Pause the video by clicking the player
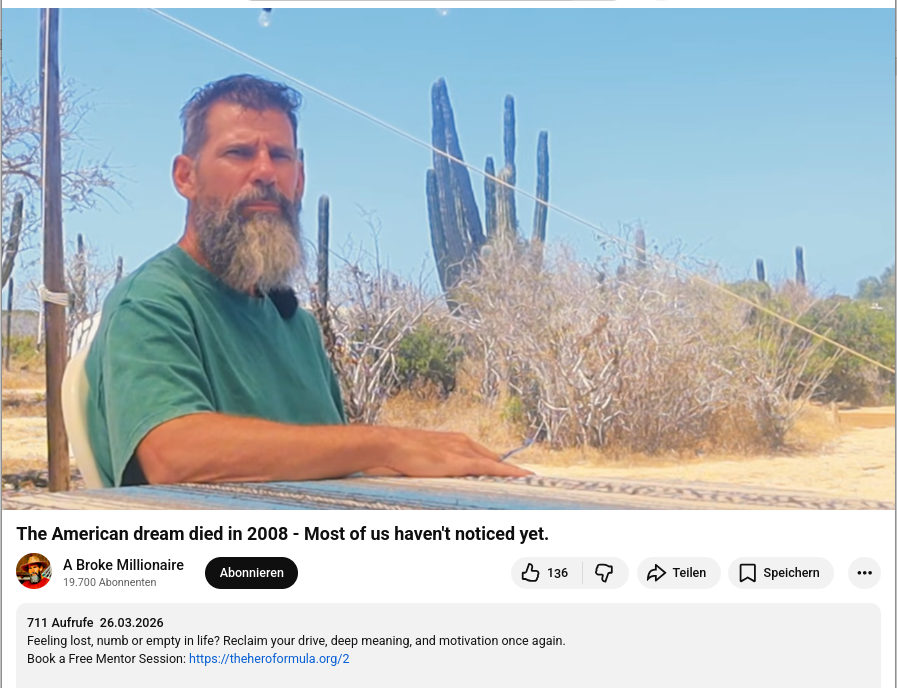Viewport: 897px width, 688px height. click(448, 259)
